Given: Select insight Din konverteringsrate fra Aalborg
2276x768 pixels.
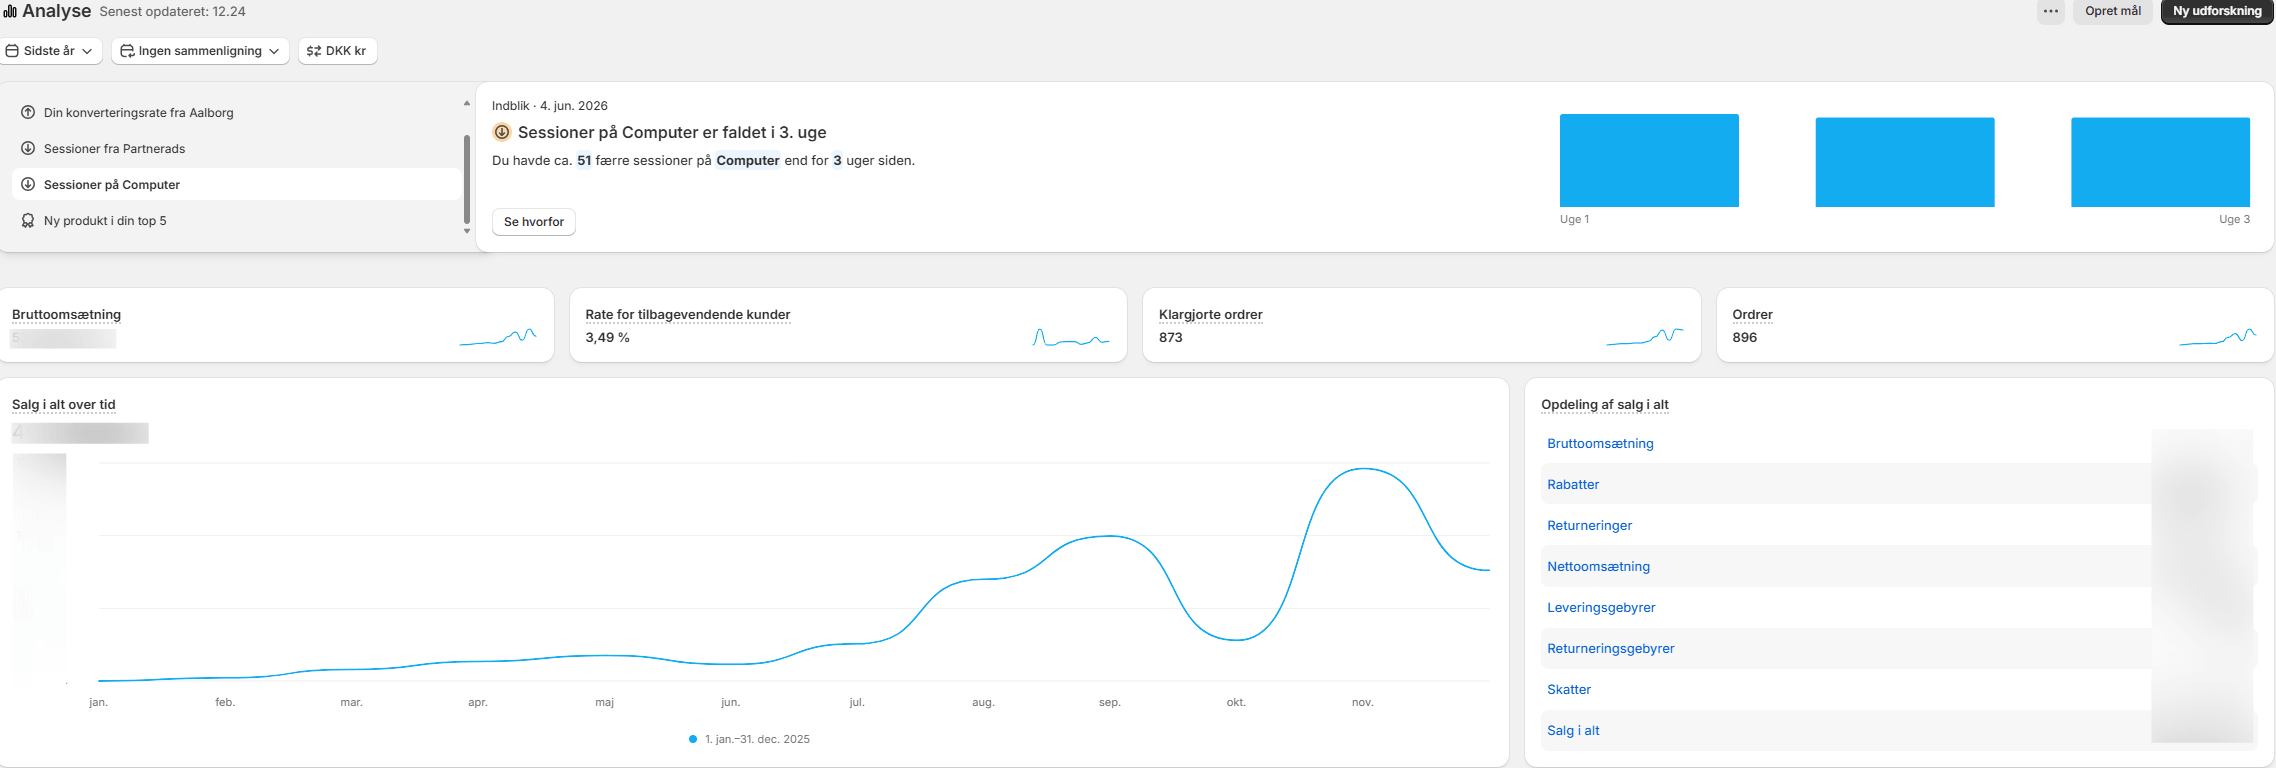Looking at the screenshot, I should [x=236, y=113].
